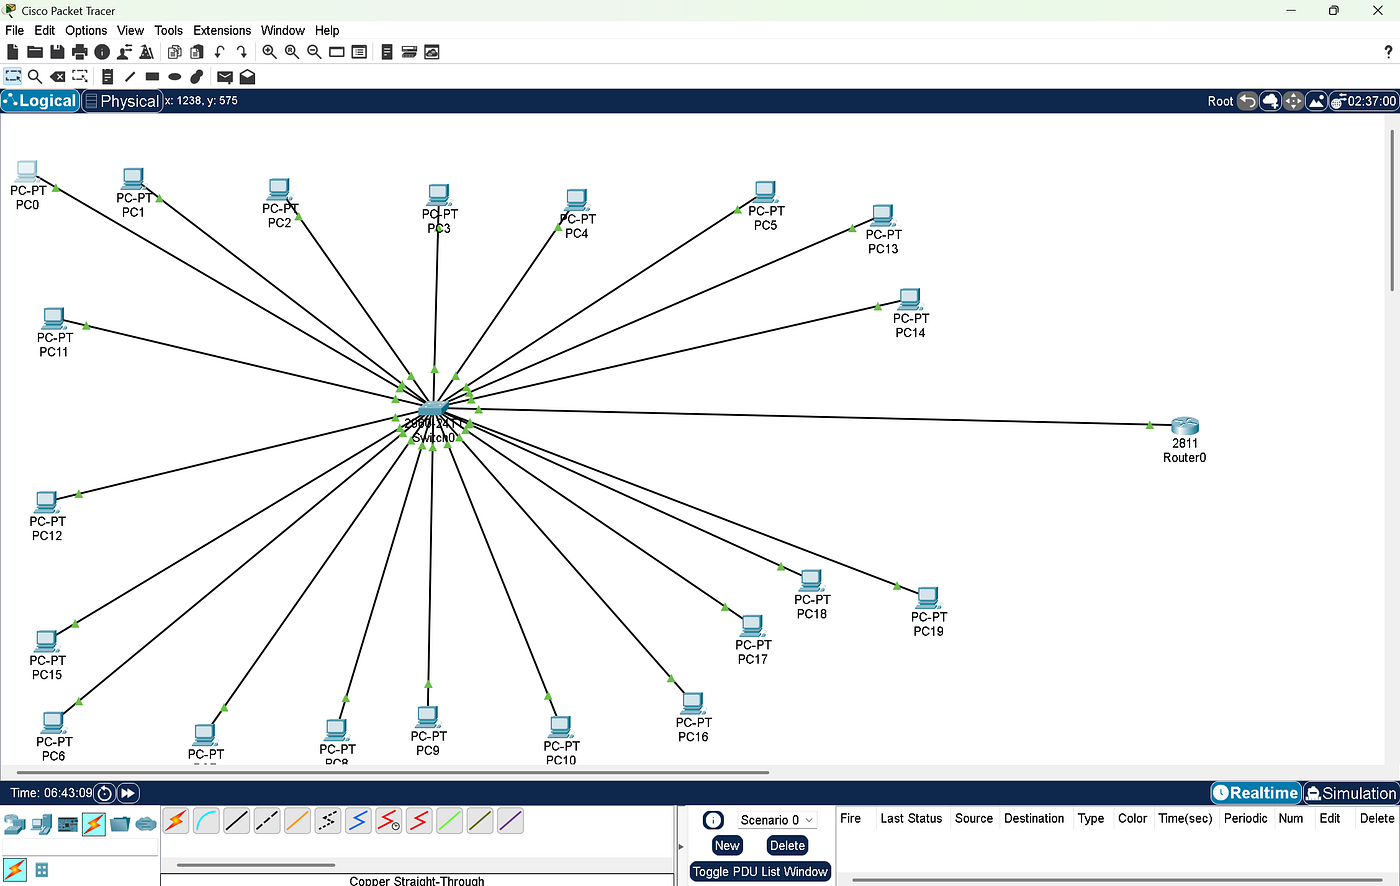Reset zoom with the R magnifier
The width and height of the screenshot is (1400, 886).
point(292,52)
